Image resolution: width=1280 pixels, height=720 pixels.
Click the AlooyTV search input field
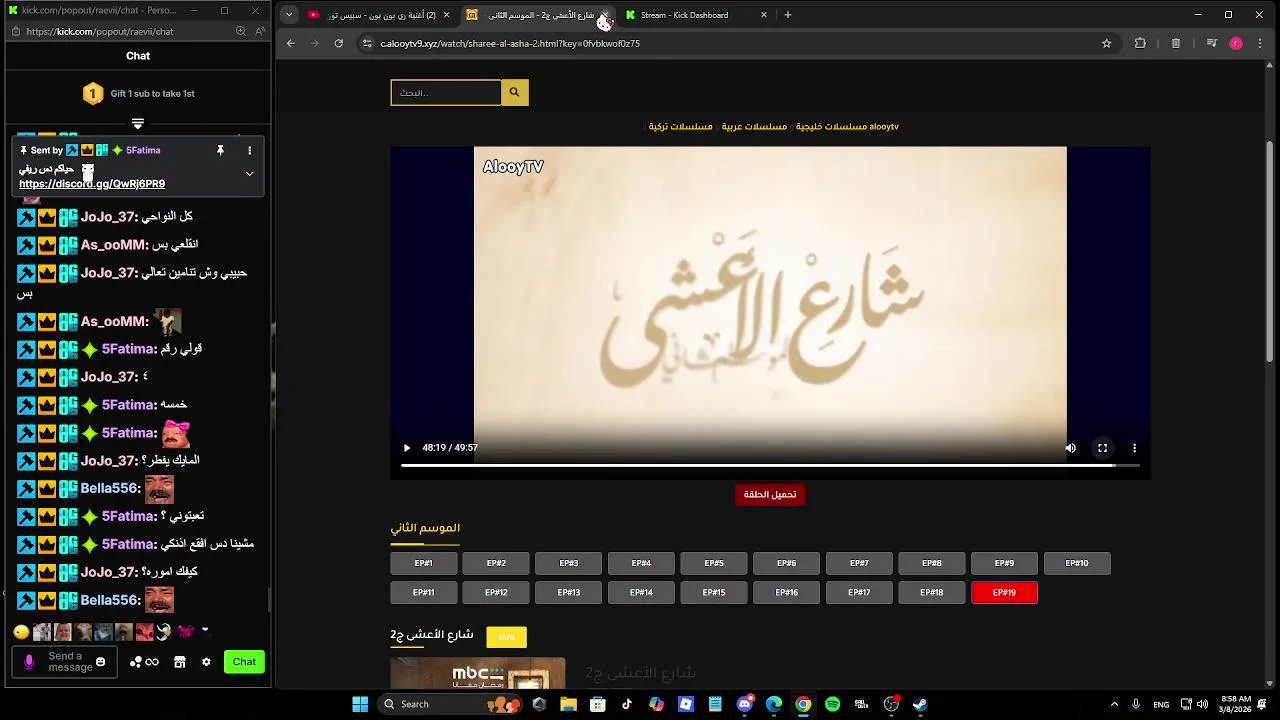click(x=446, y=92)
